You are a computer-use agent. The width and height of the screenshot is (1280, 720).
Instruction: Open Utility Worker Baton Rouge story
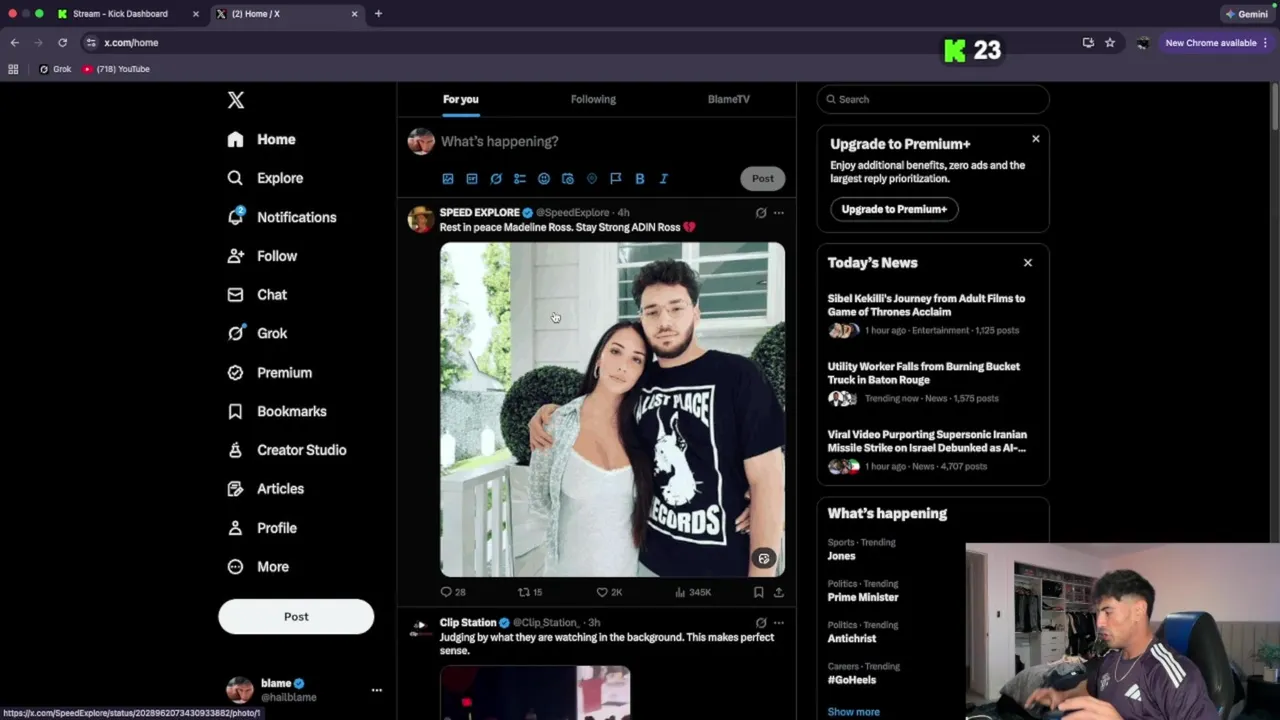[932, 382]
